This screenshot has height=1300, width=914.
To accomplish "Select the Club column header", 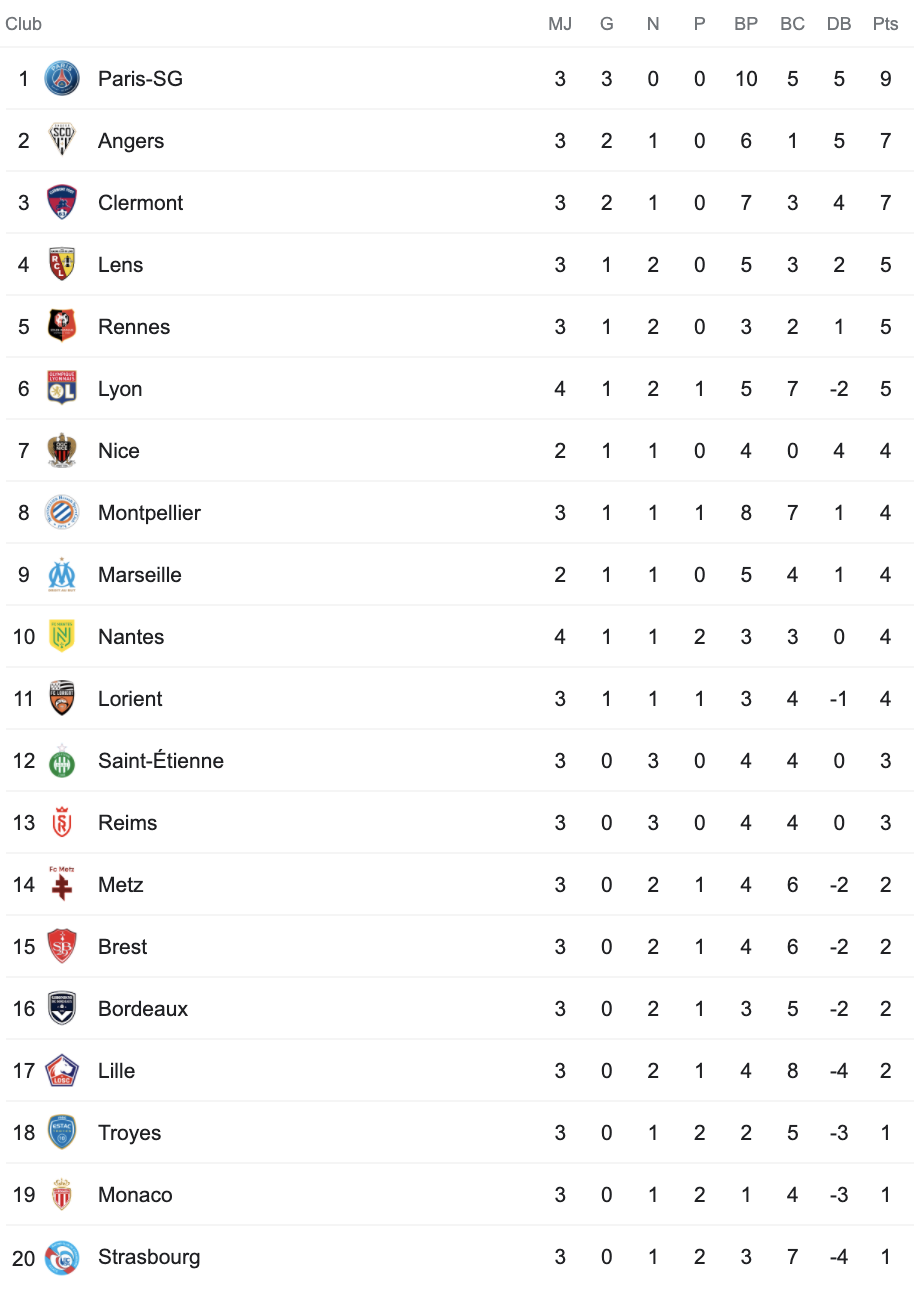I will point(24,24).
